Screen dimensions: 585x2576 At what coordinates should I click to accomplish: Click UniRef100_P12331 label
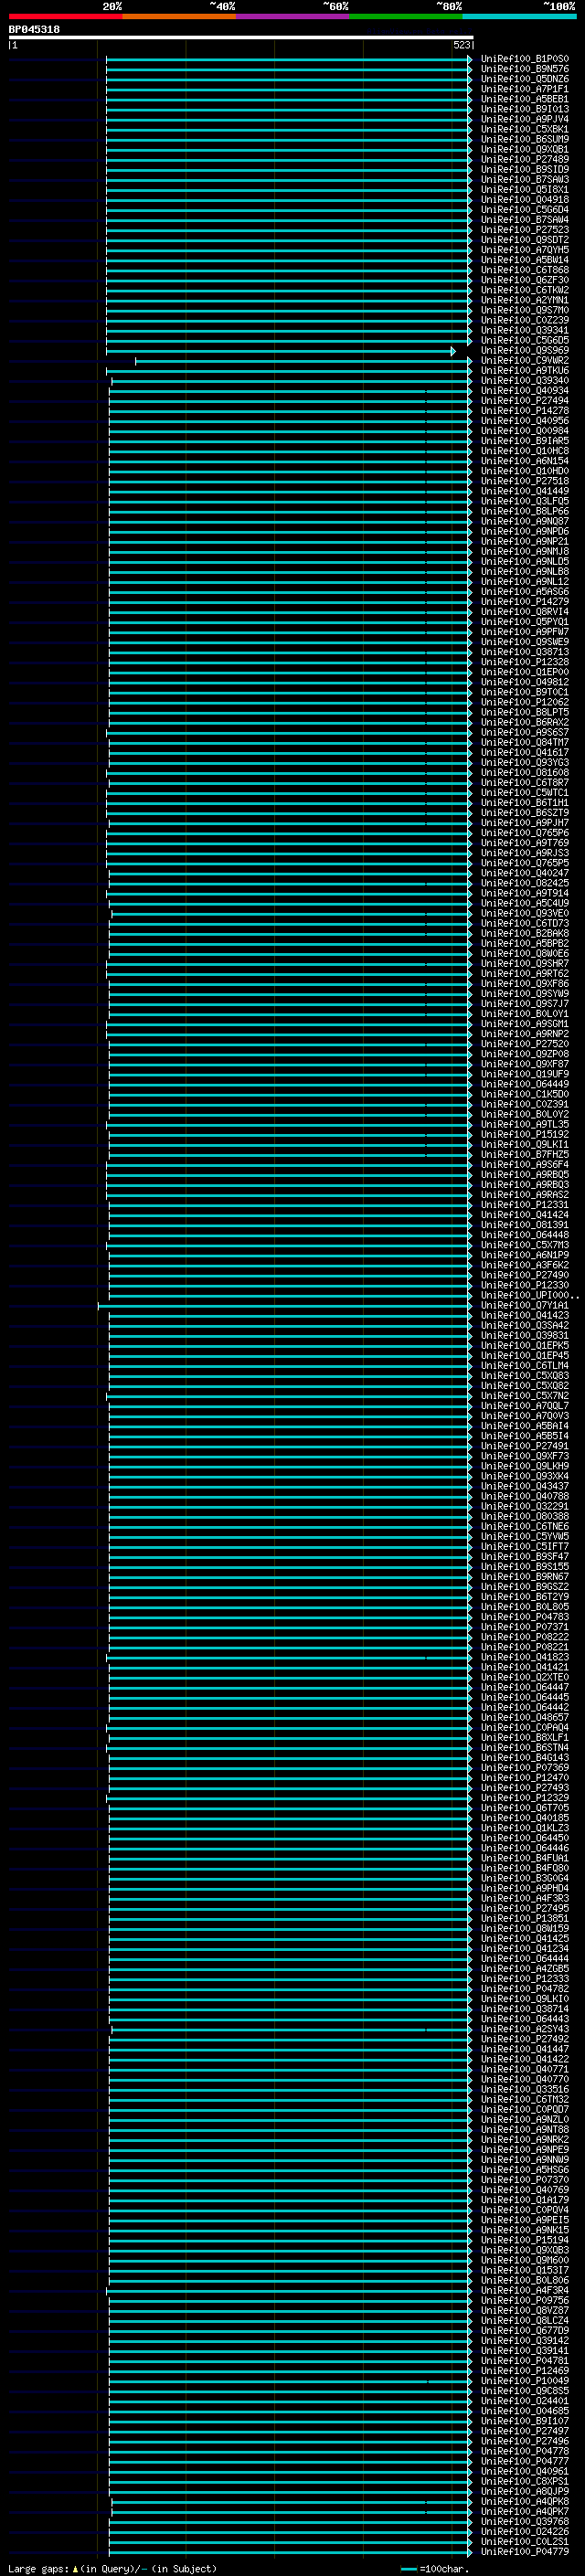click(x=525, y=1205)
